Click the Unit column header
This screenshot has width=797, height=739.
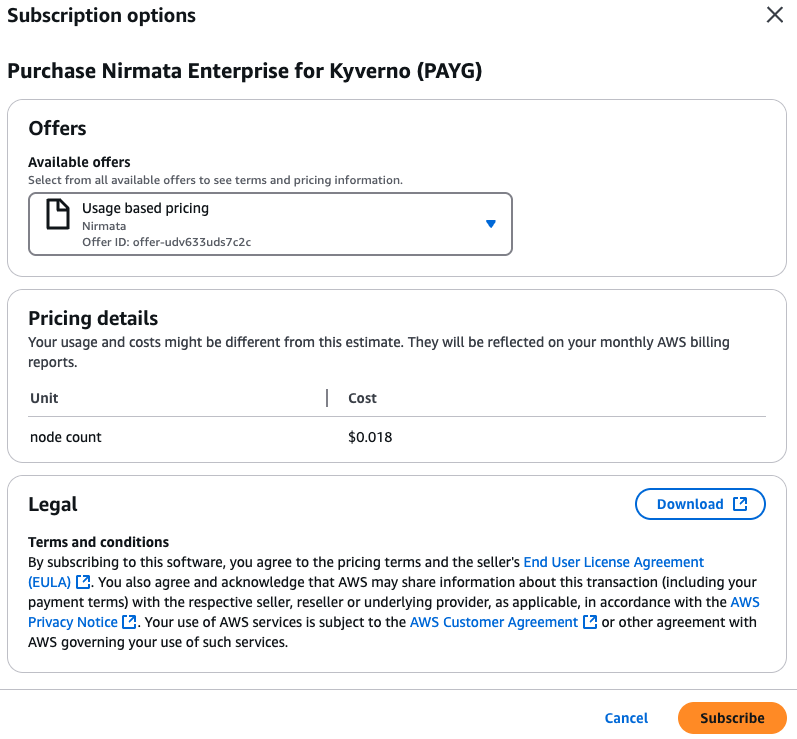(44, 398)
